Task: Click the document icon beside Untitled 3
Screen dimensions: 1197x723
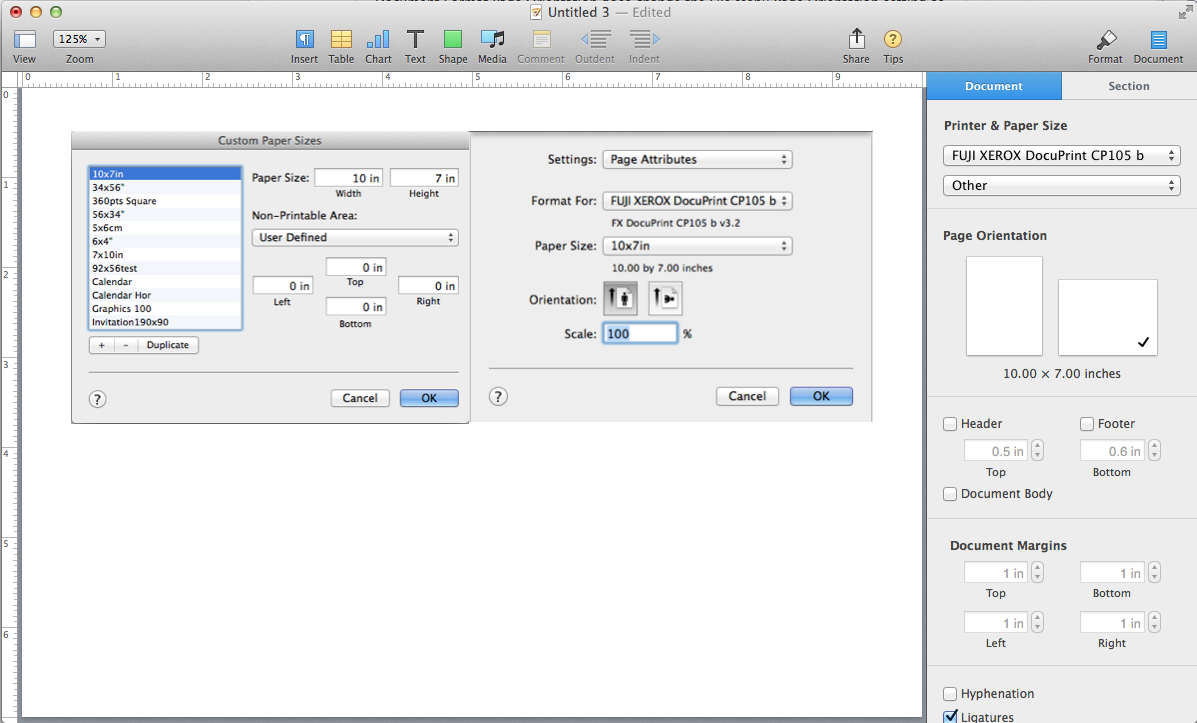Action: point(537,12)
